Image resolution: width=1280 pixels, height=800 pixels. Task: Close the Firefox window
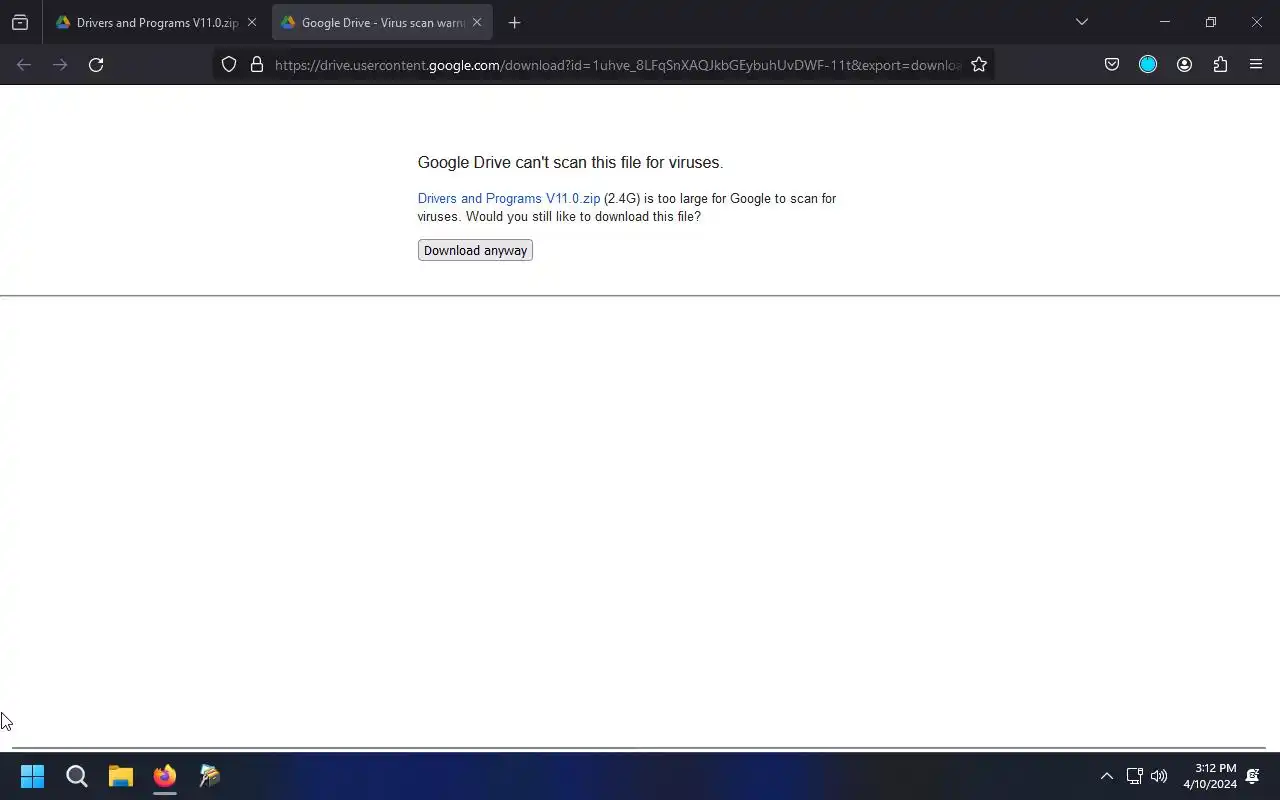point(1256,22)
